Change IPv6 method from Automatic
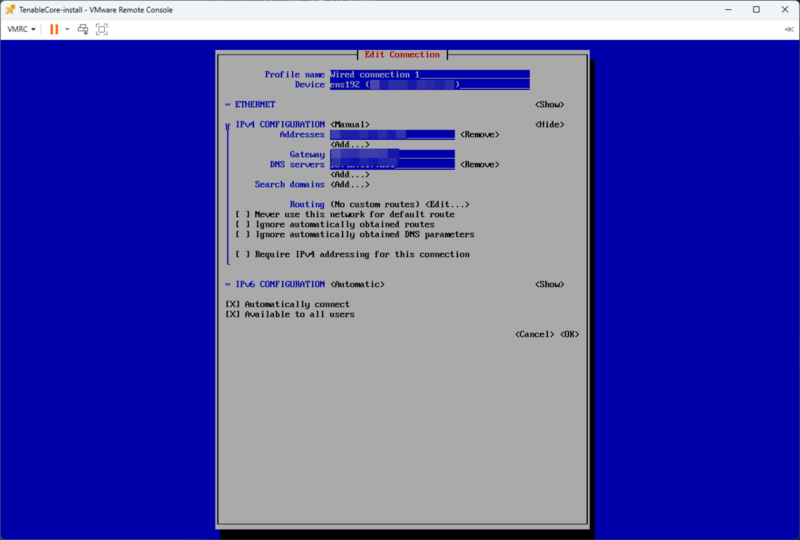The image size is (800, 540). pyautogui.click(x=357, y=284)
